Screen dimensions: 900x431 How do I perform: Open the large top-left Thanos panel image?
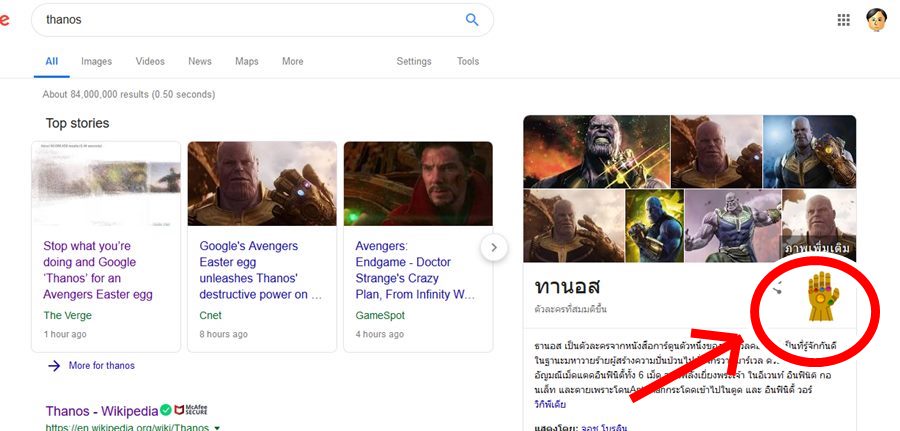pyautogui.click(x=597, y=152)
